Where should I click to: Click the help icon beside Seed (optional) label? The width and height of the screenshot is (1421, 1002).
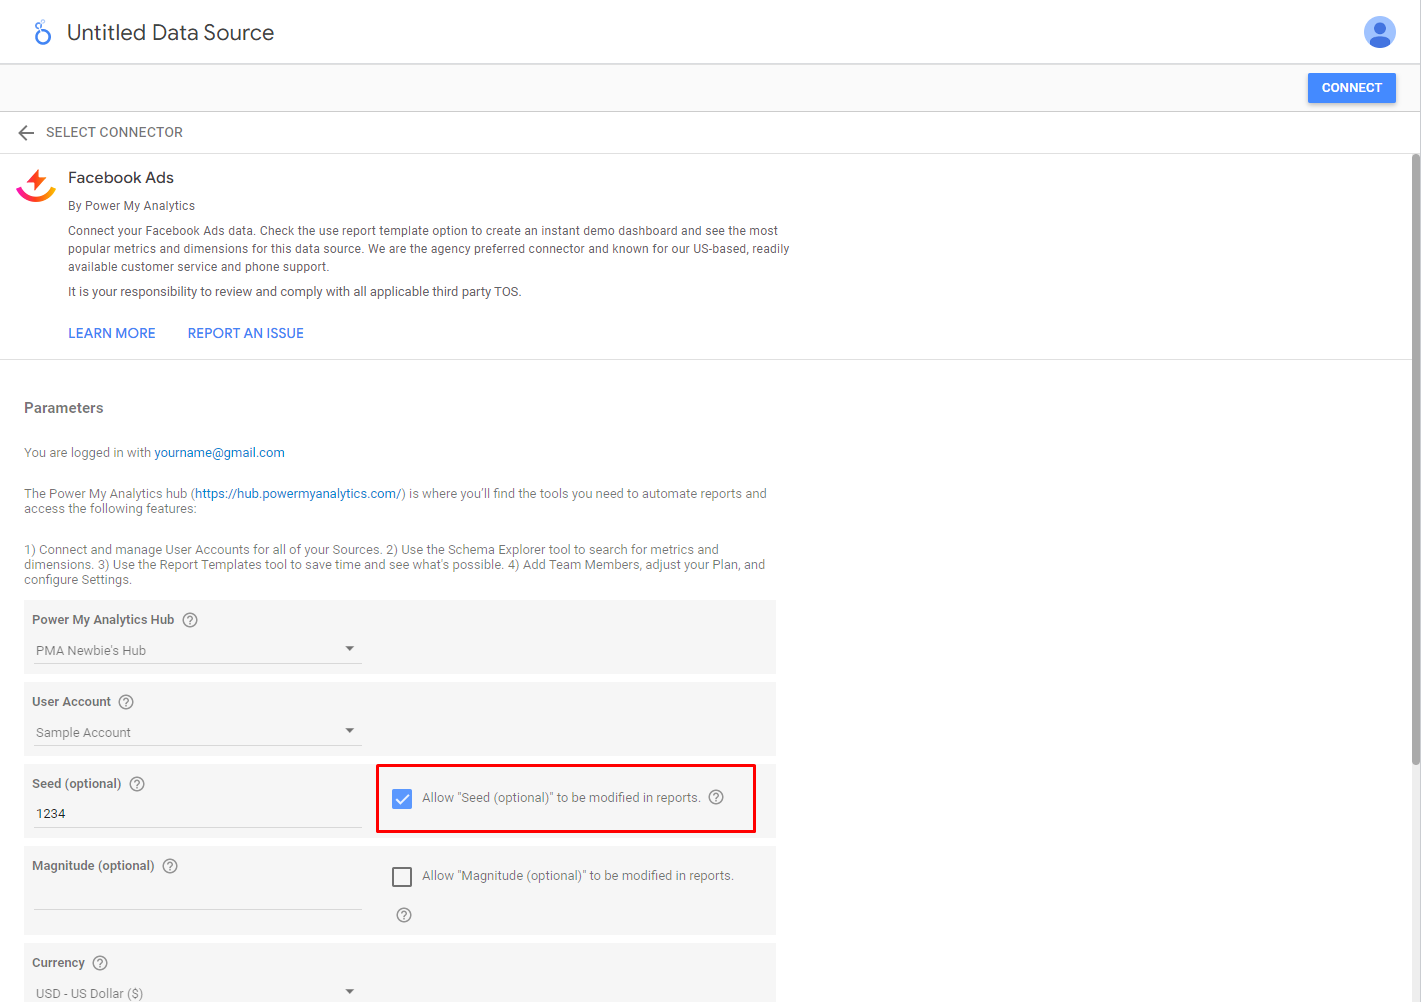click(x=137, y=784)
